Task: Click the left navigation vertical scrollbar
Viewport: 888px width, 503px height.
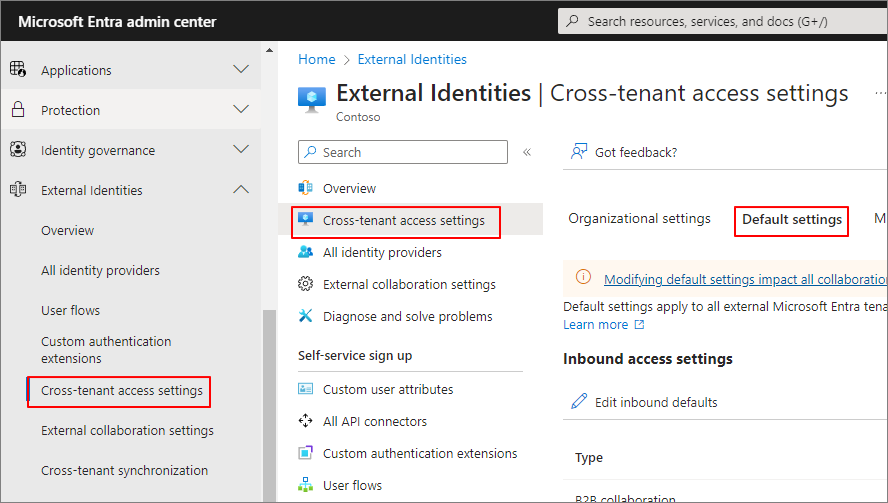Action: 270,405
